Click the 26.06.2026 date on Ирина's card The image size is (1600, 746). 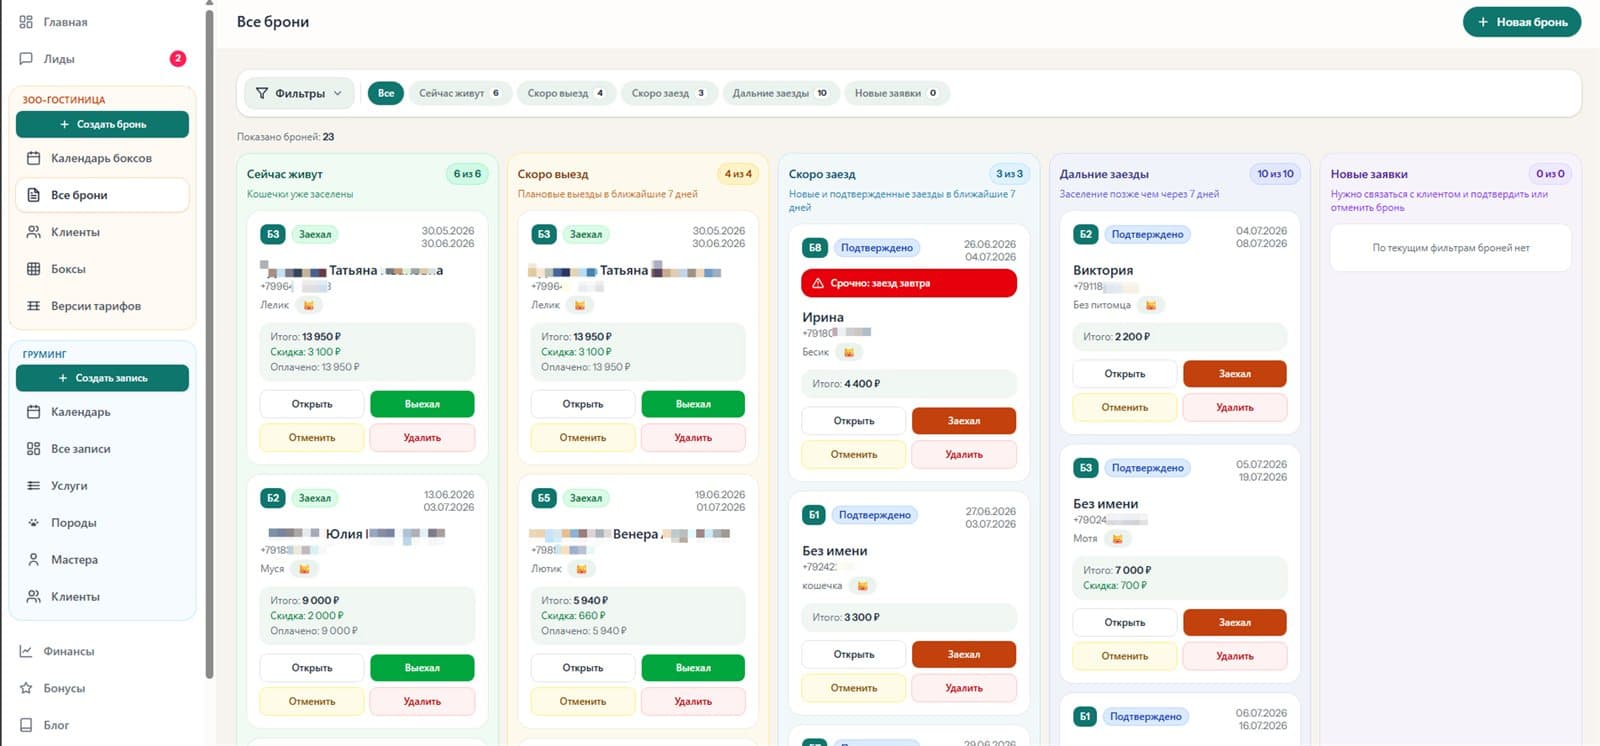coord(990,244)
